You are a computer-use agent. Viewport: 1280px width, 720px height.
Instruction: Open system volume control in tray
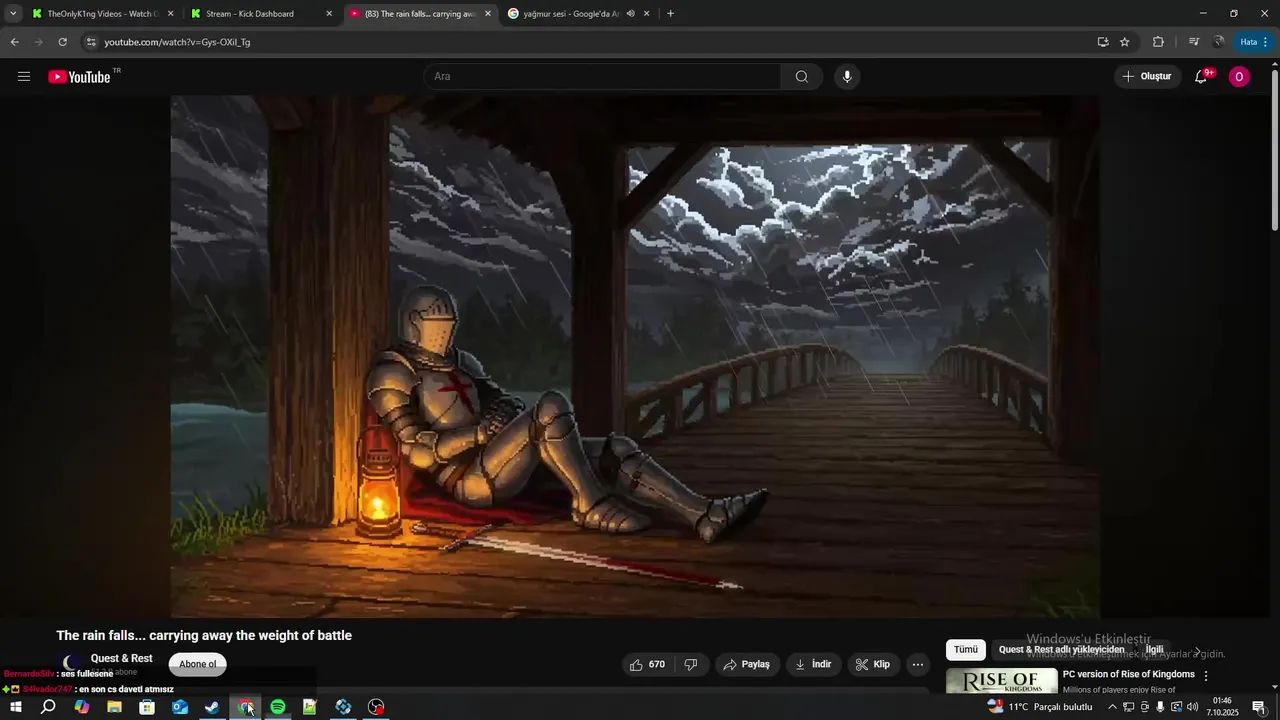1192,707
